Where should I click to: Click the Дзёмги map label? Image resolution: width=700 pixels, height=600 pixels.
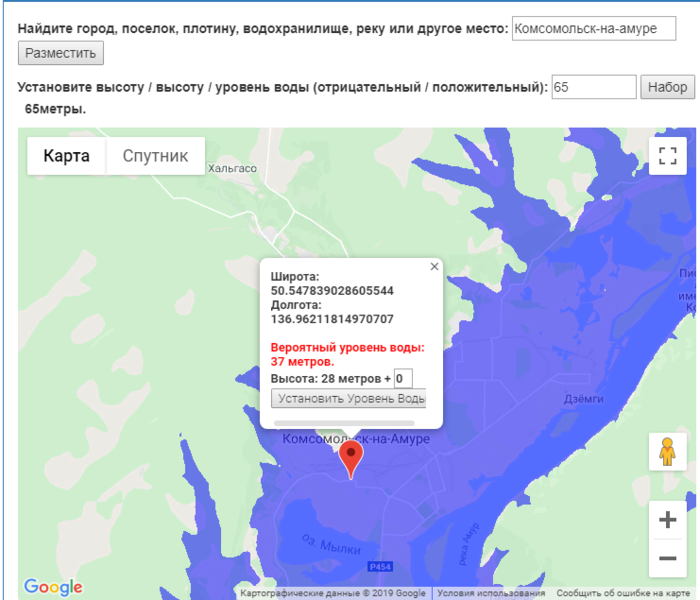pyautogui.click(x=583, y=399)
